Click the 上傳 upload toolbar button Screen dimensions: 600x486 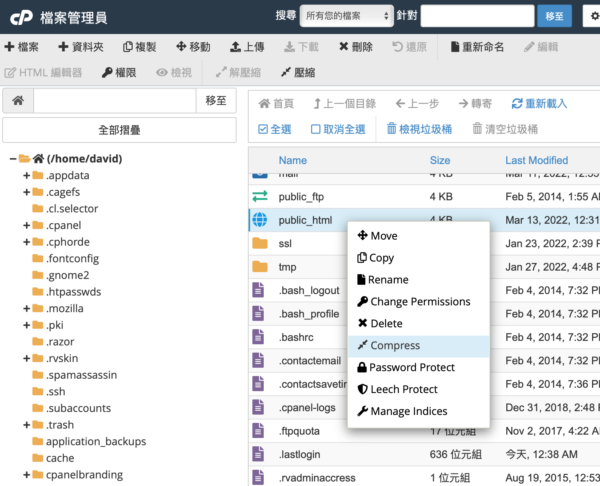(x=247, y=47)
